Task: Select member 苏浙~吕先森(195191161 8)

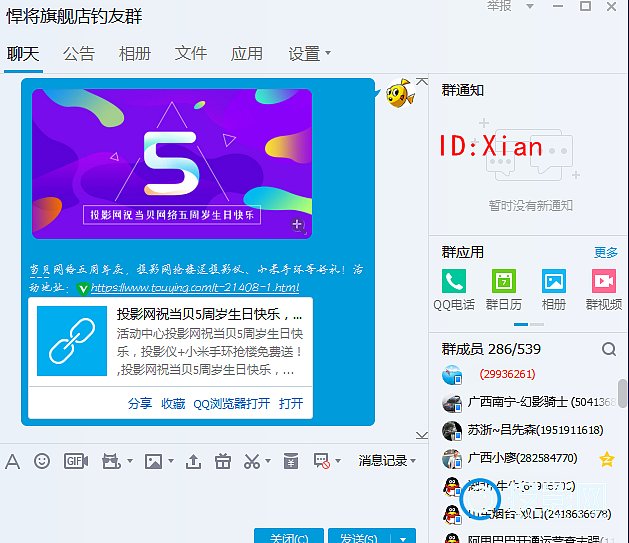Action: click(529, 430)
